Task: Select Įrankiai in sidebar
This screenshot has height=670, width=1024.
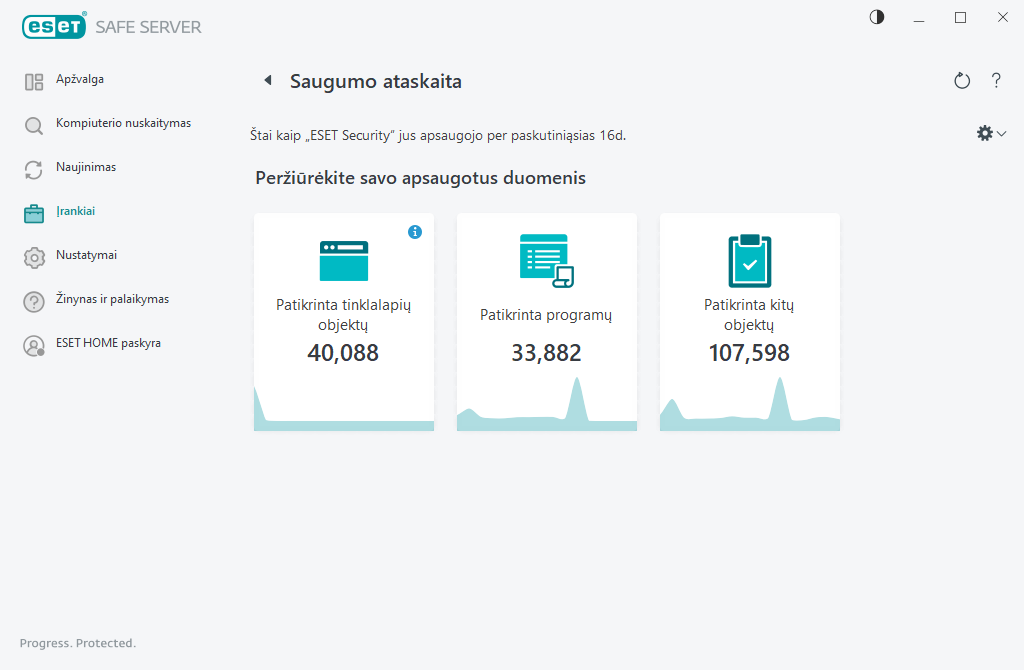Action: tap(76, 211)
